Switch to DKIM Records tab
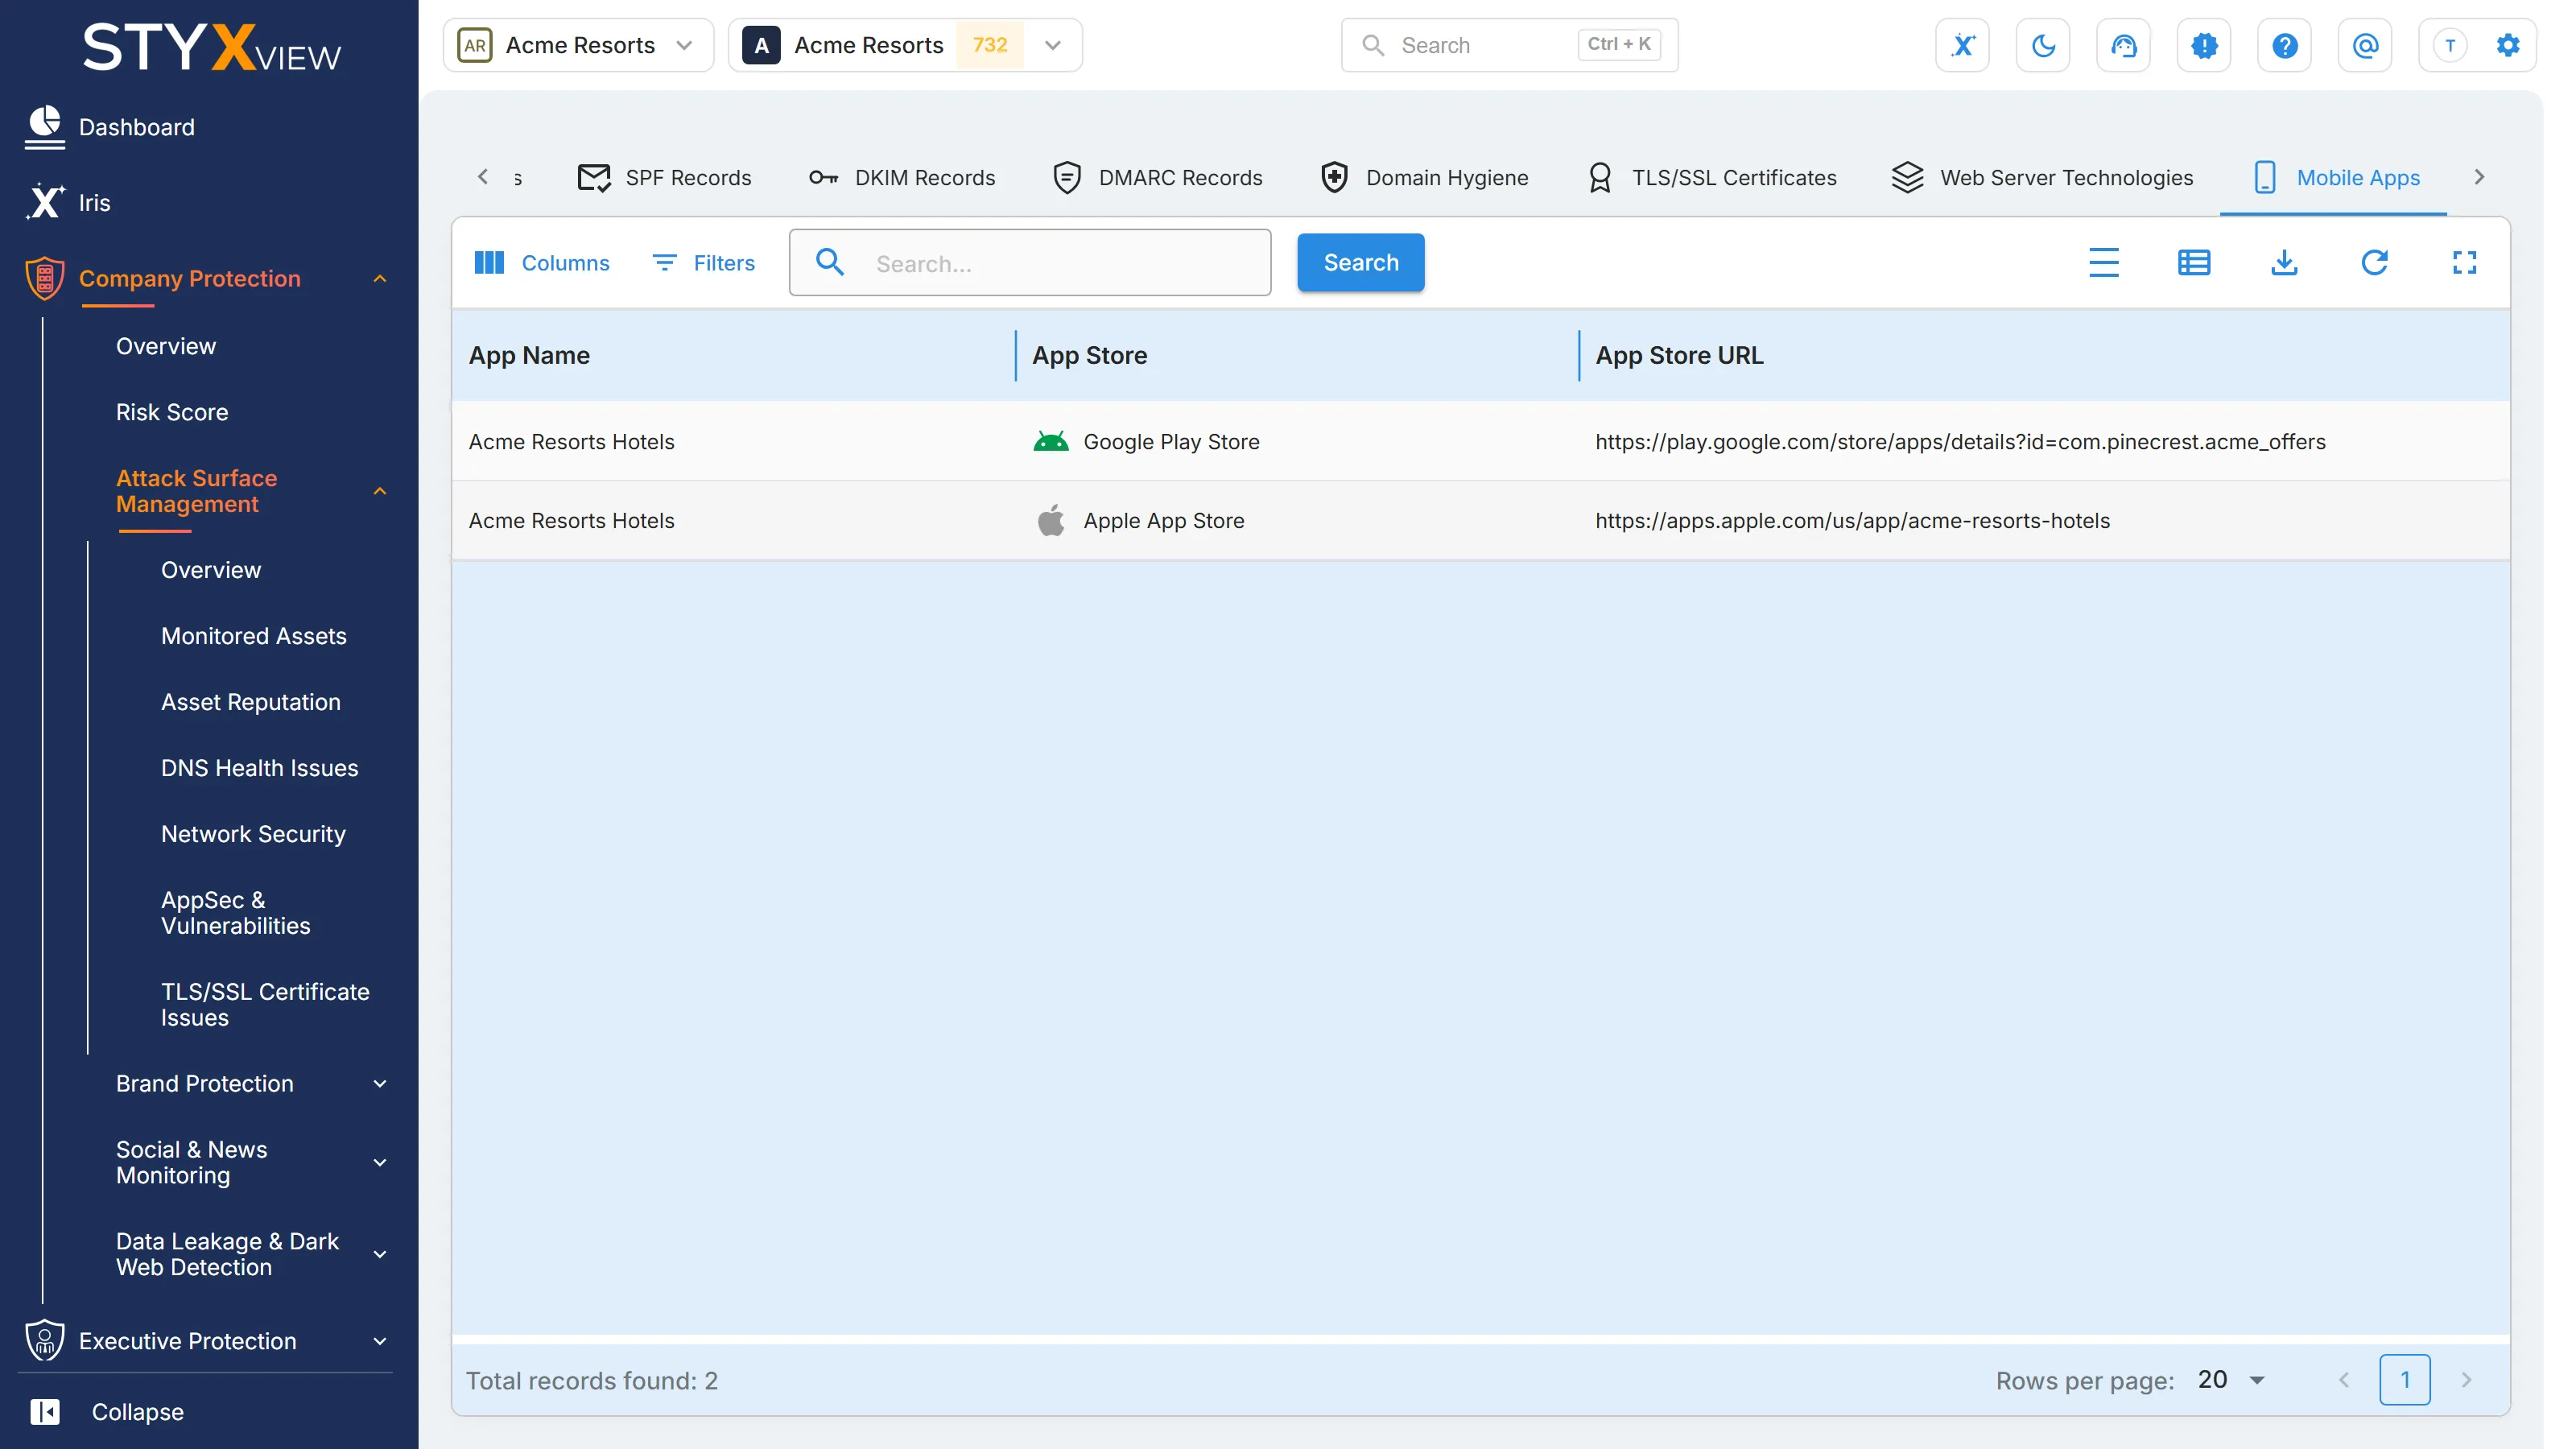 (901, 177)
